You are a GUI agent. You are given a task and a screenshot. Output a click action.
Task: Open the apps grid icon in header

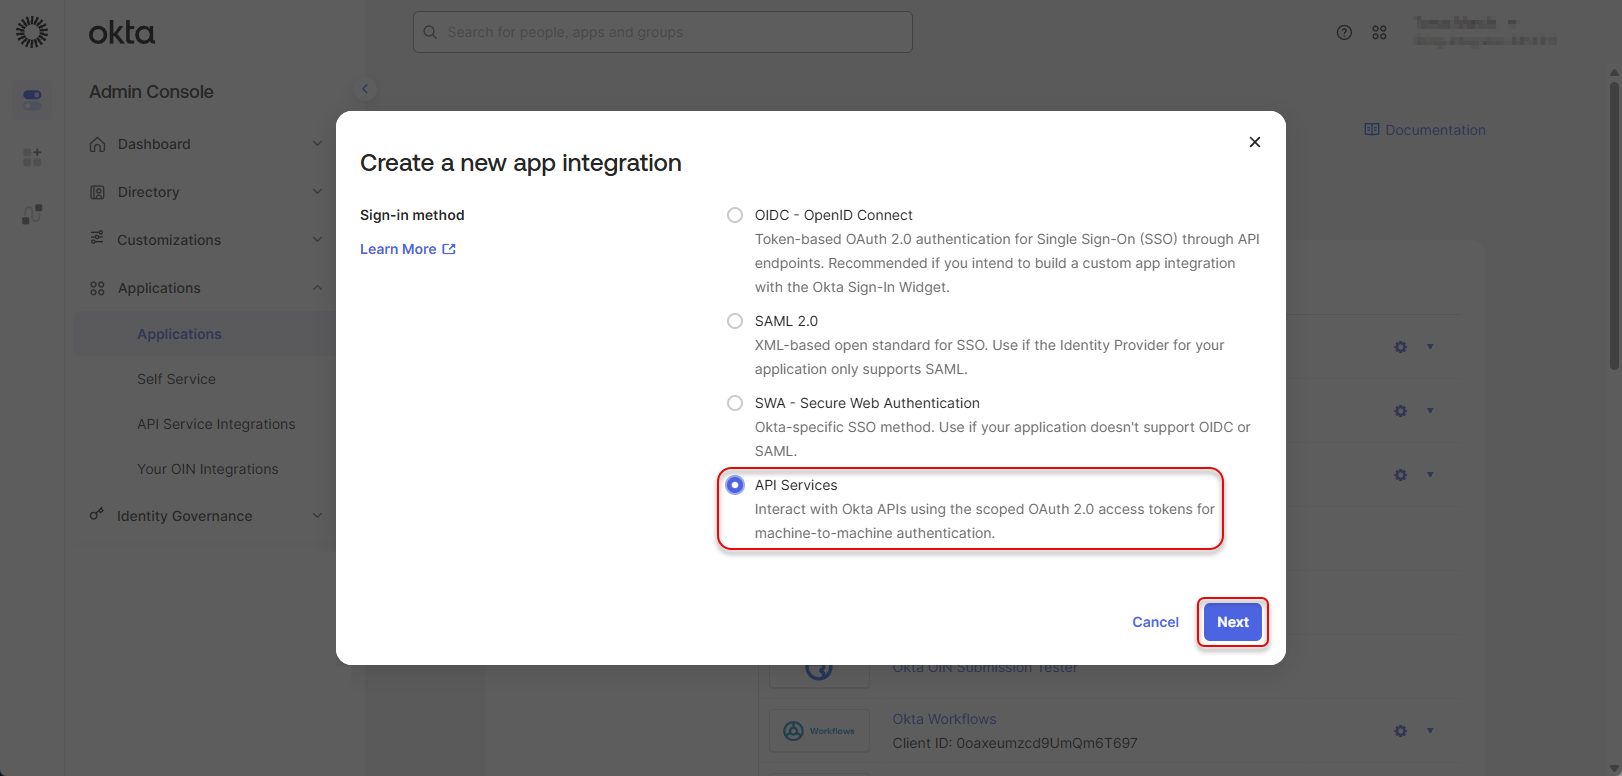click(1379, 32)
